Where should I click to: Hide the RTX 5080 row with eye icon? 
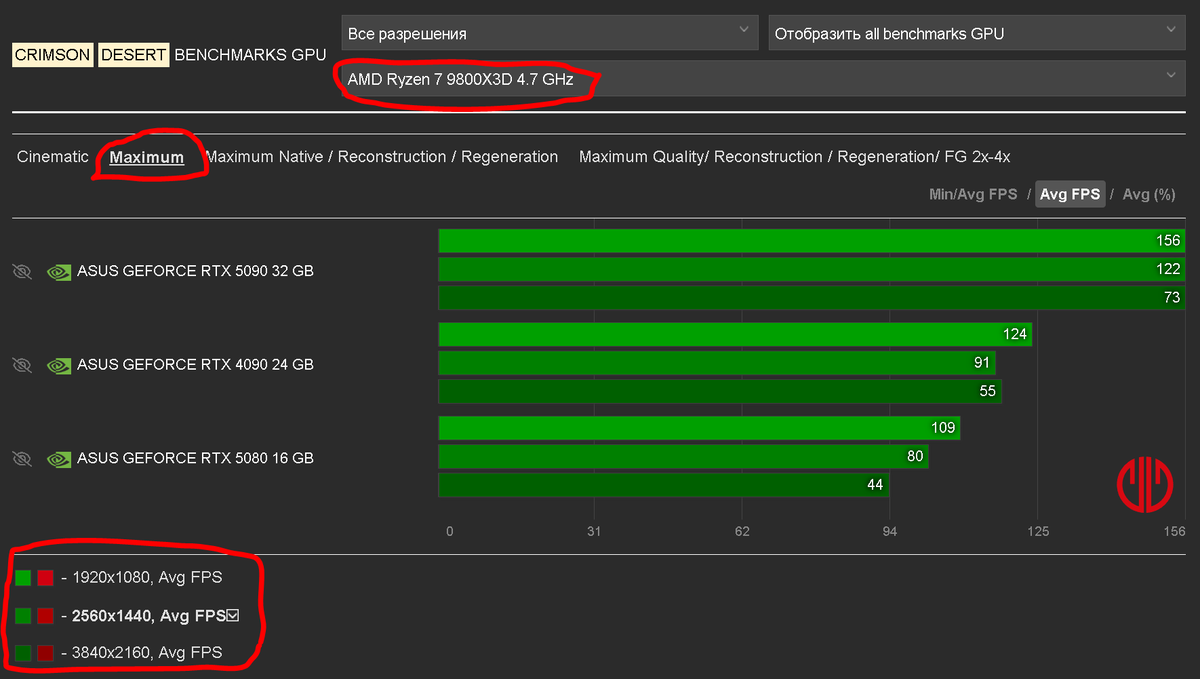point(22,458)
